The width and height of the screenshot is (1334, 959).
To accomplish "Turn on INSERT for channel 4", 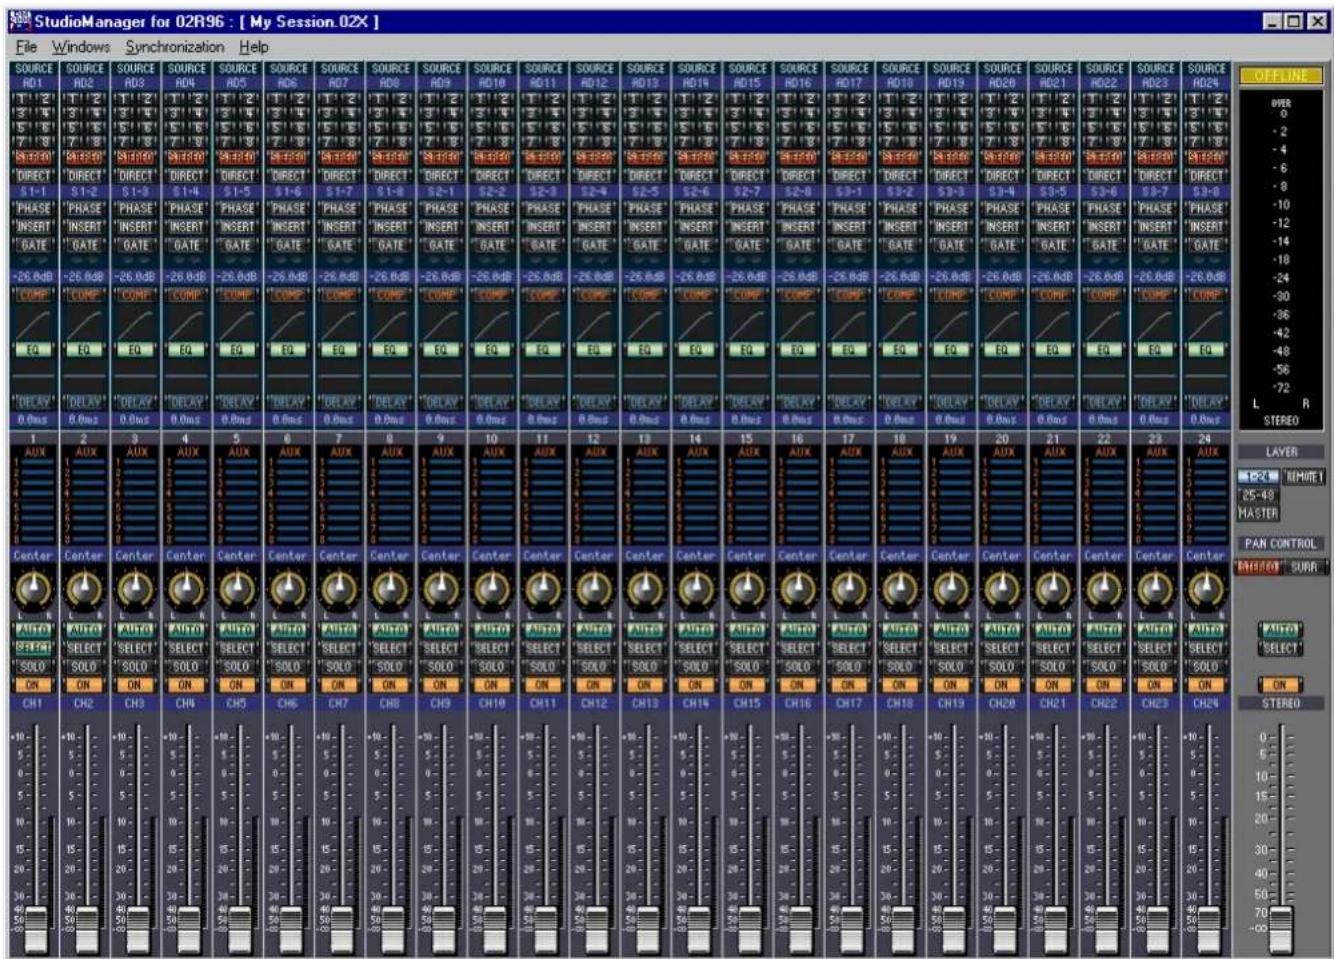I will (186, 226).
